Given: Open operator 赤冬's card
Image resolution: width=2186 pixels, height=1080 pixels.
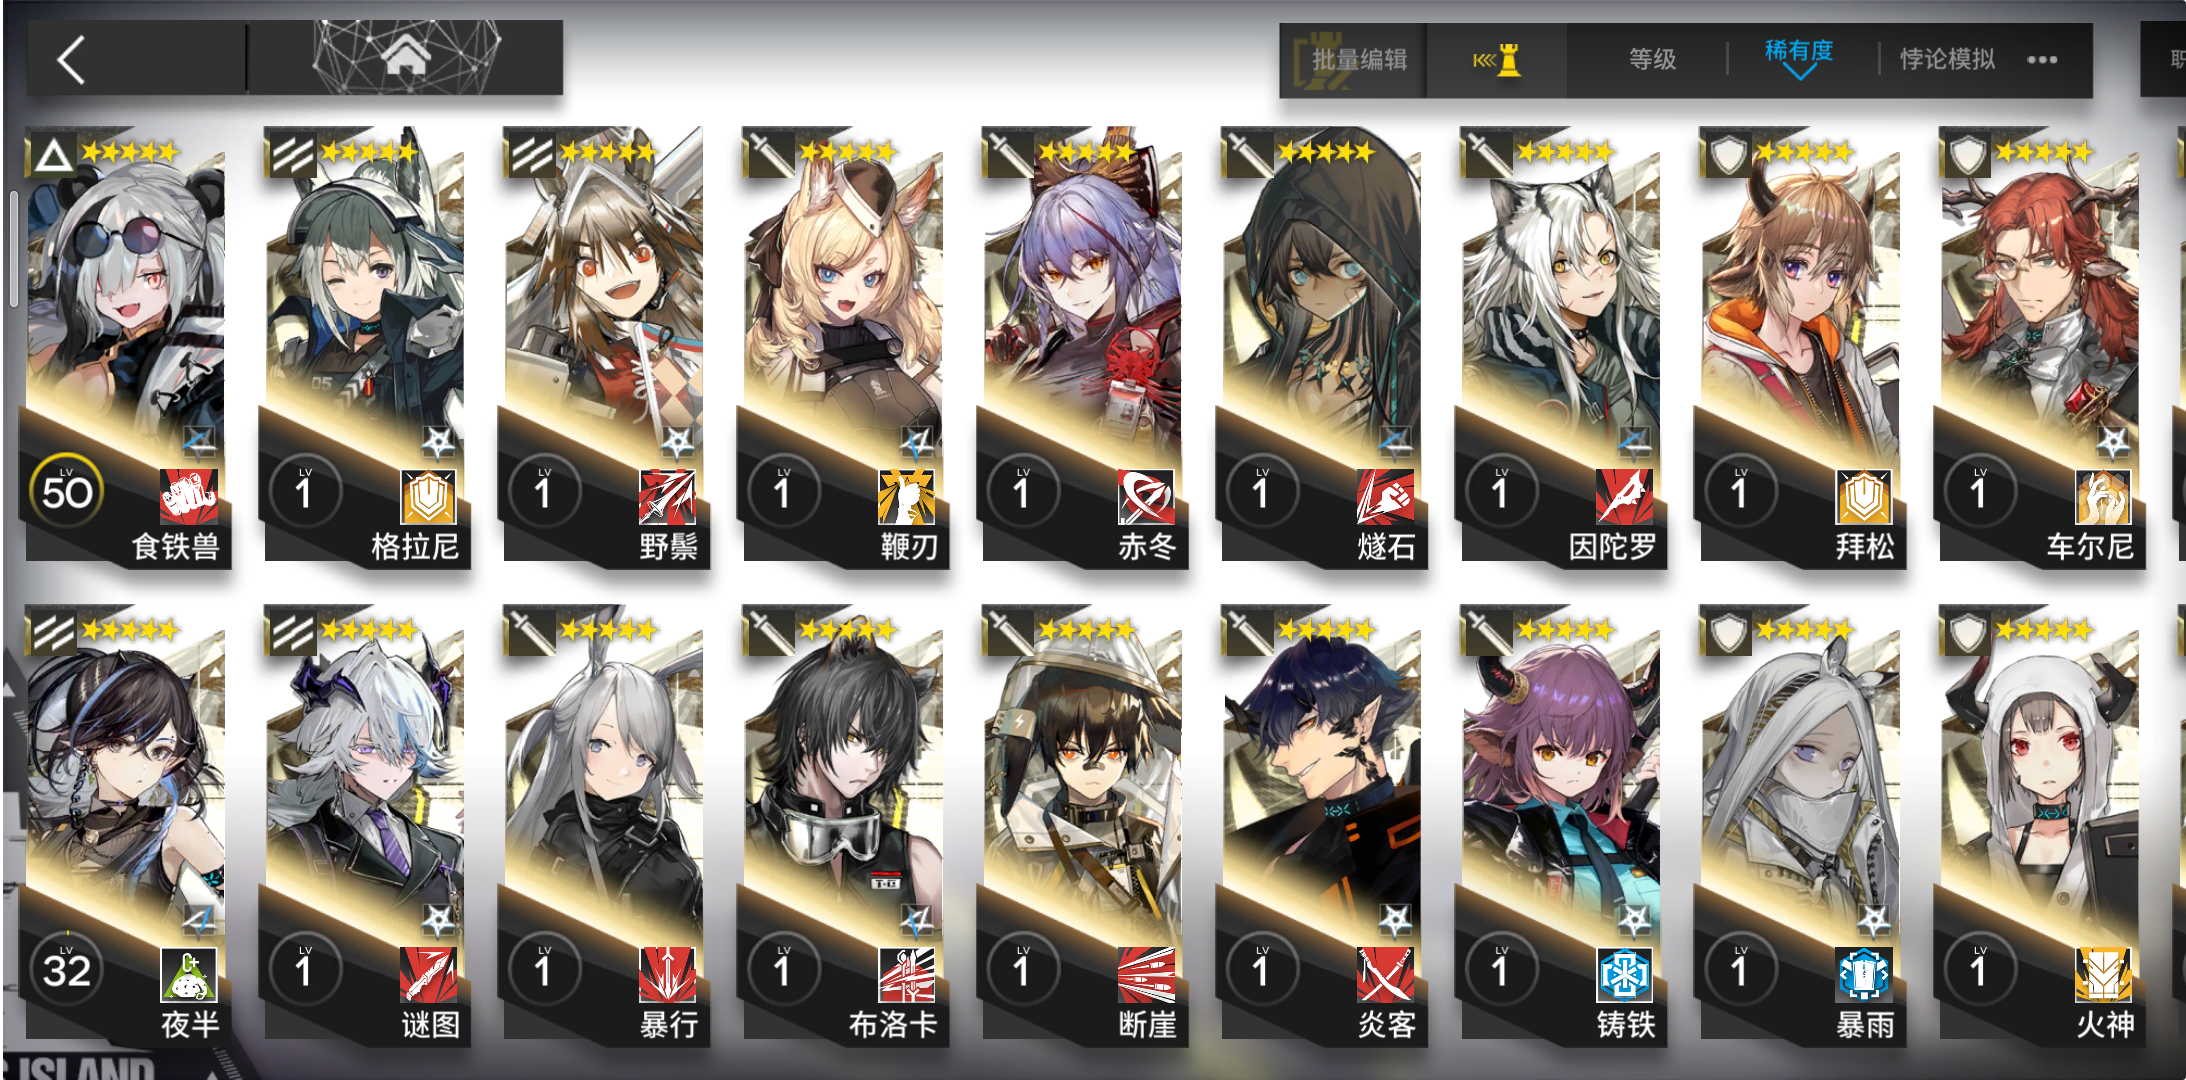Looking at the screenshot, I should [1083, 348].
